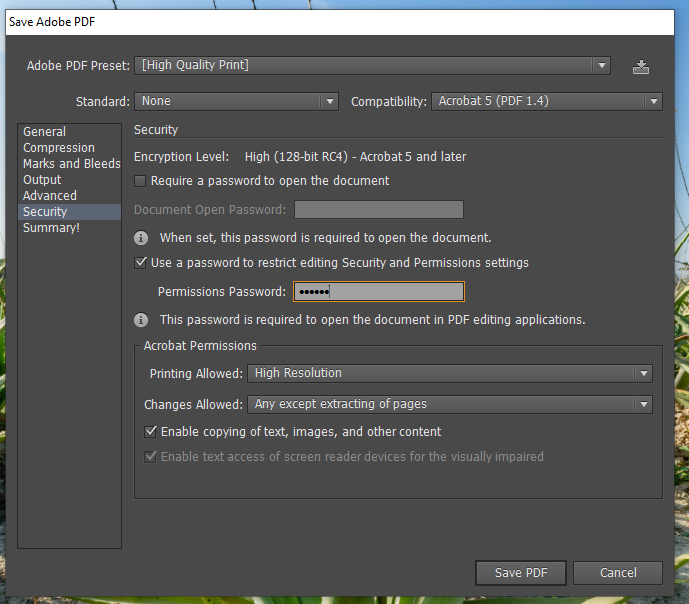Viewport: 689px width, 604px height.
Task: Click the Cancel button
Action: (618, 573)
